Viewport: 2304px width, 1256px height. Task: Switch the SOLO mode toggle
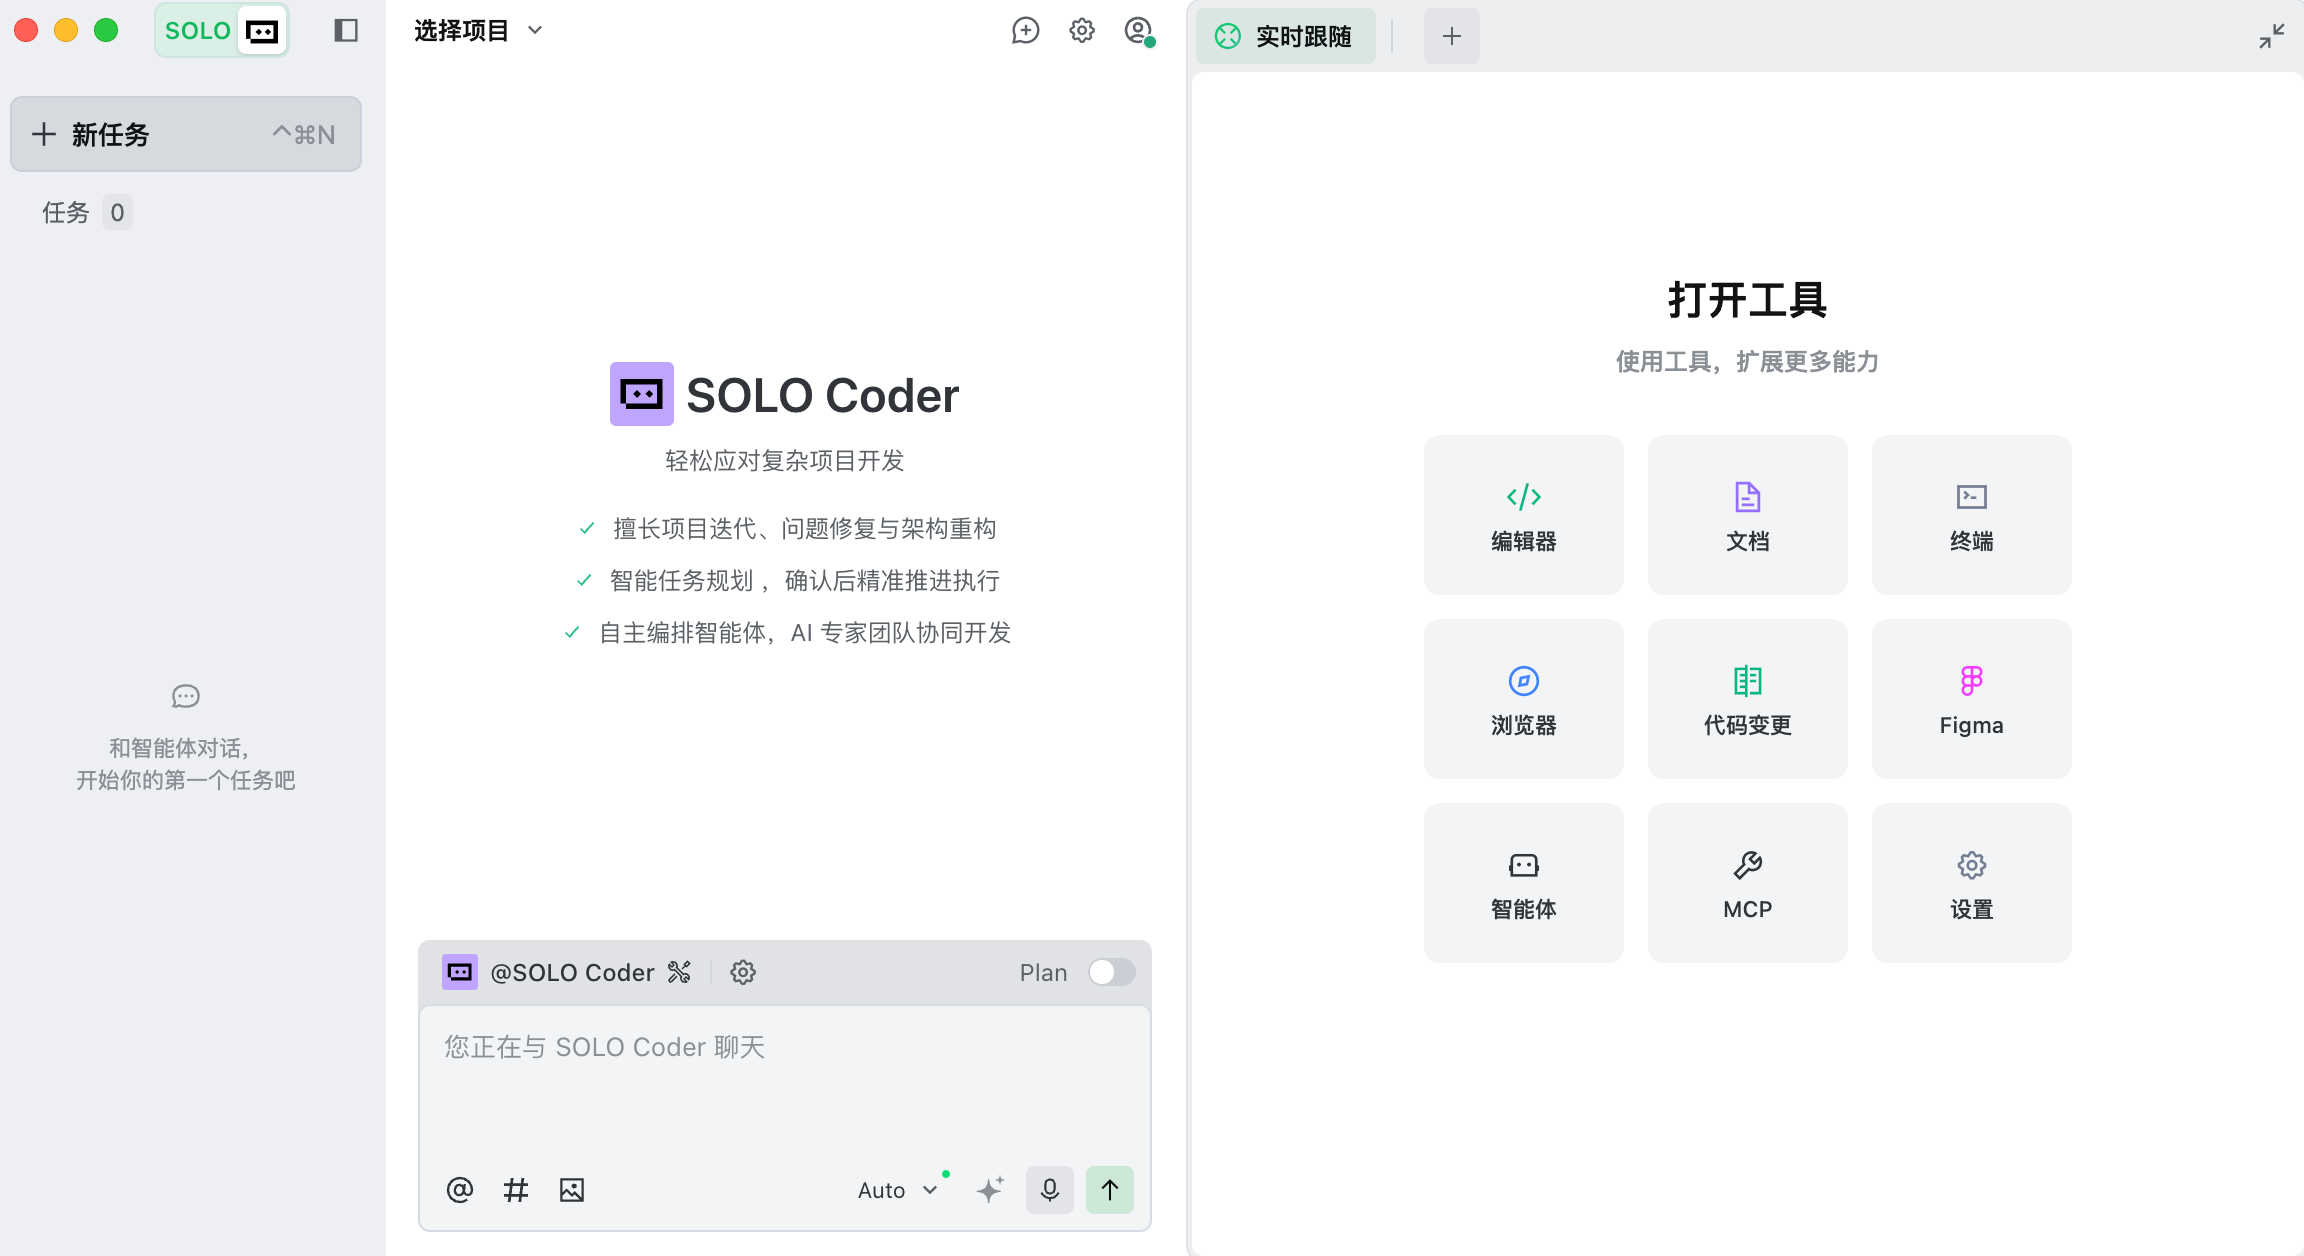coord(222,31)
